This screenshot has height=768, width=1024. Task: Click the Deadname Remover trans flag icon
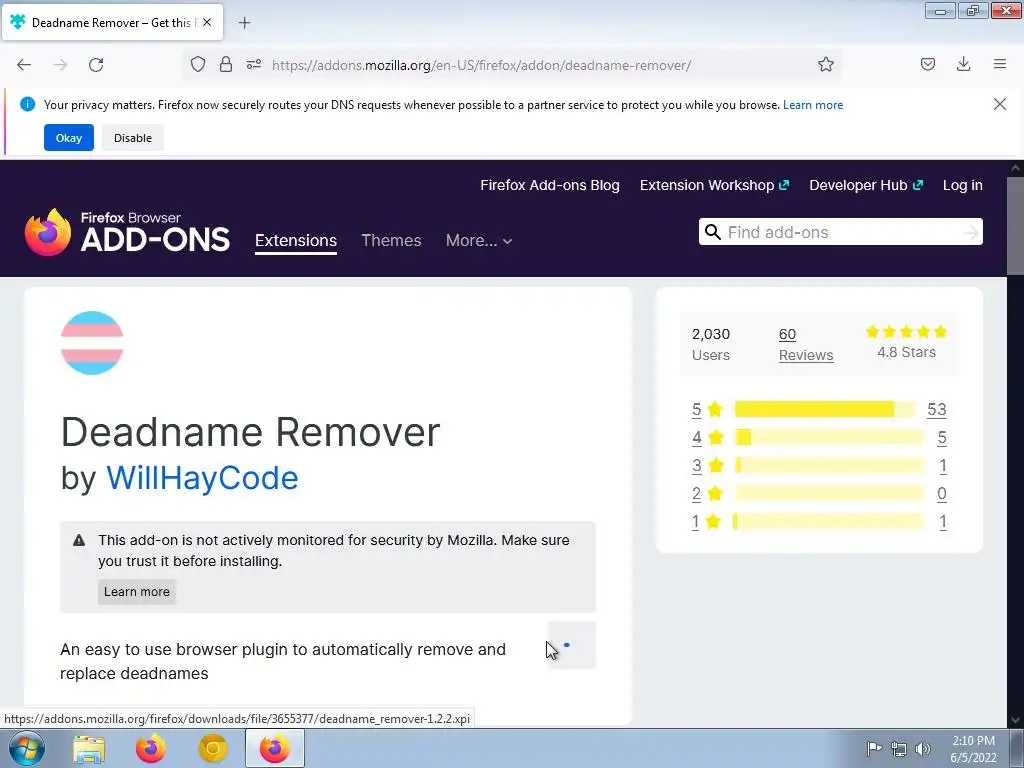(x=92, y=343)
